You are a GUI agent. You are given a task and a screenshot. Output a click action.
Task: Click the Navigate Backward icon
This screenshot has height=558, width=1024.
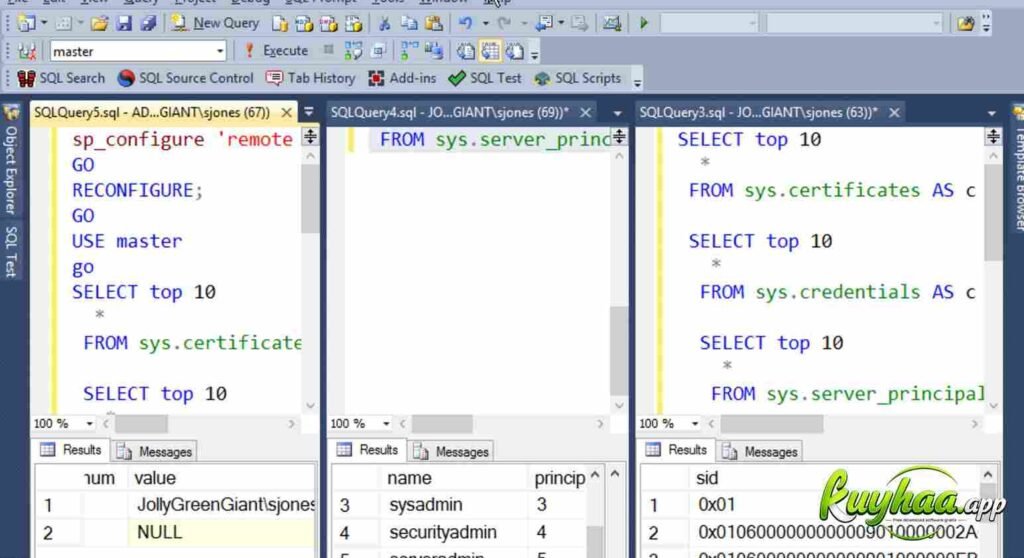pos(544,24)
